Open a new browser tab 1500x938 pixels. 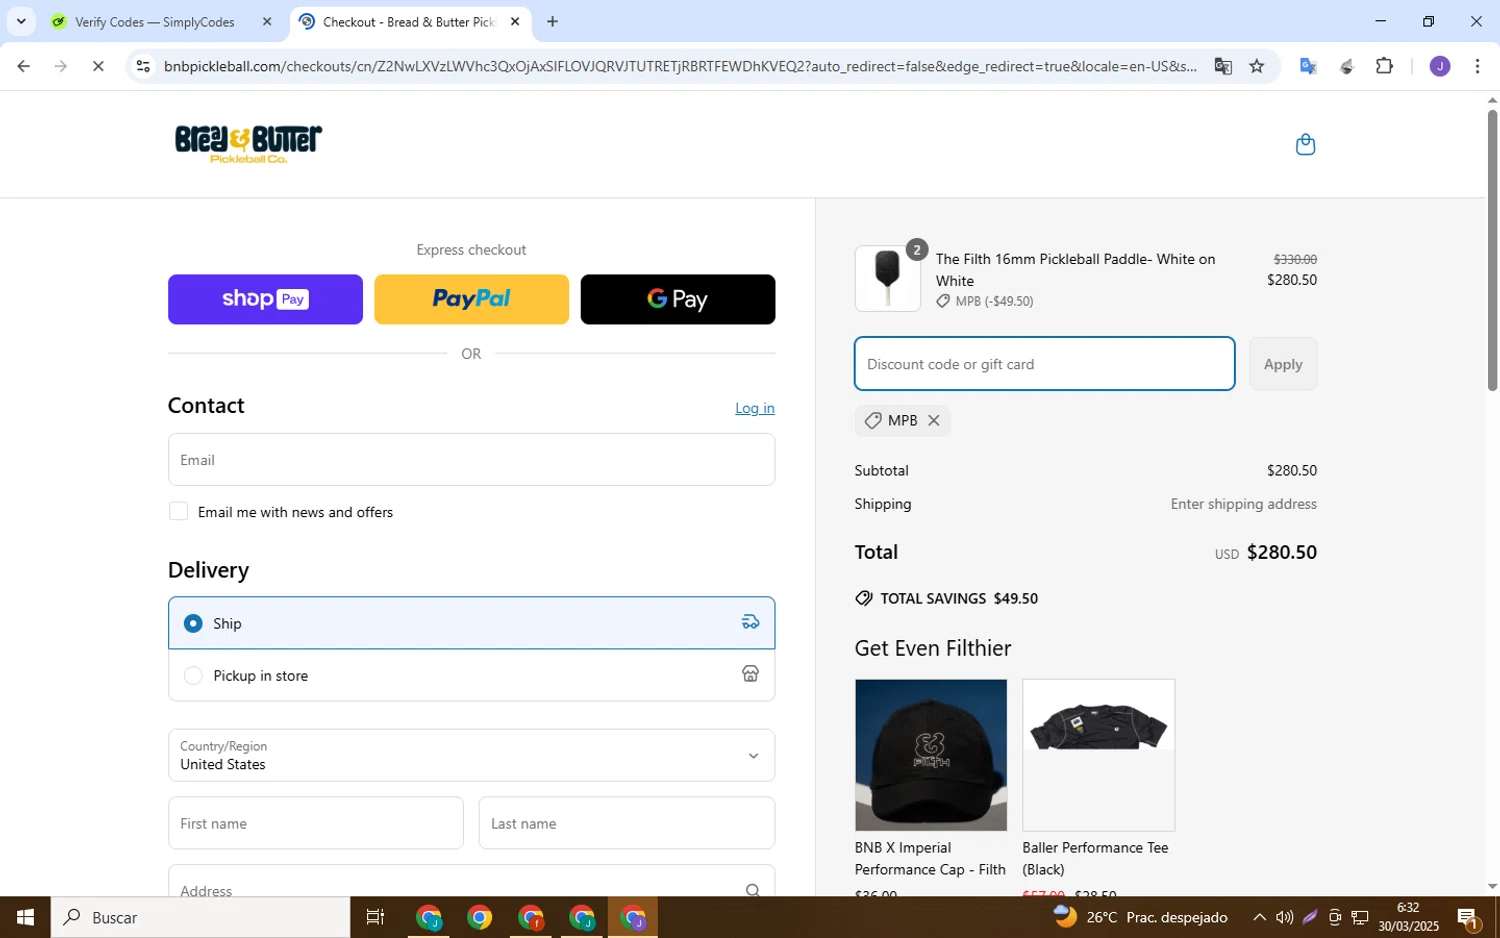[x=552, y=22]
